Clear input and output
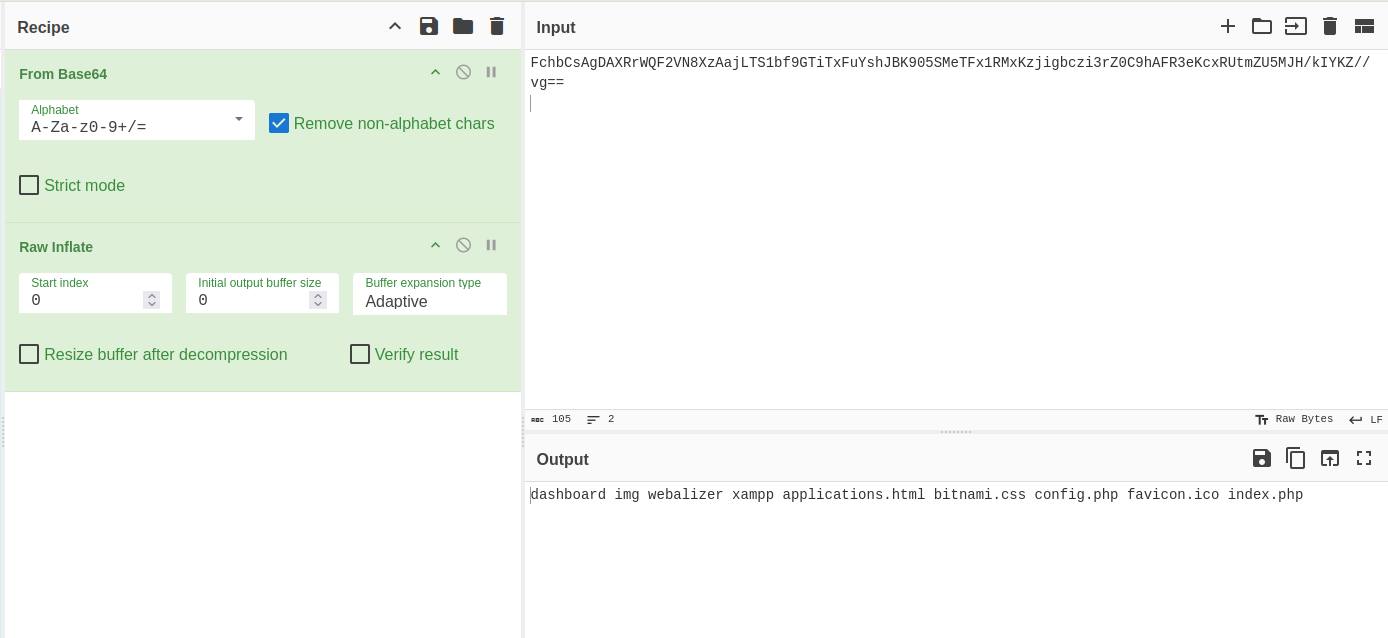Viewport: 1388px width, 638px height. coord(1330,26)
